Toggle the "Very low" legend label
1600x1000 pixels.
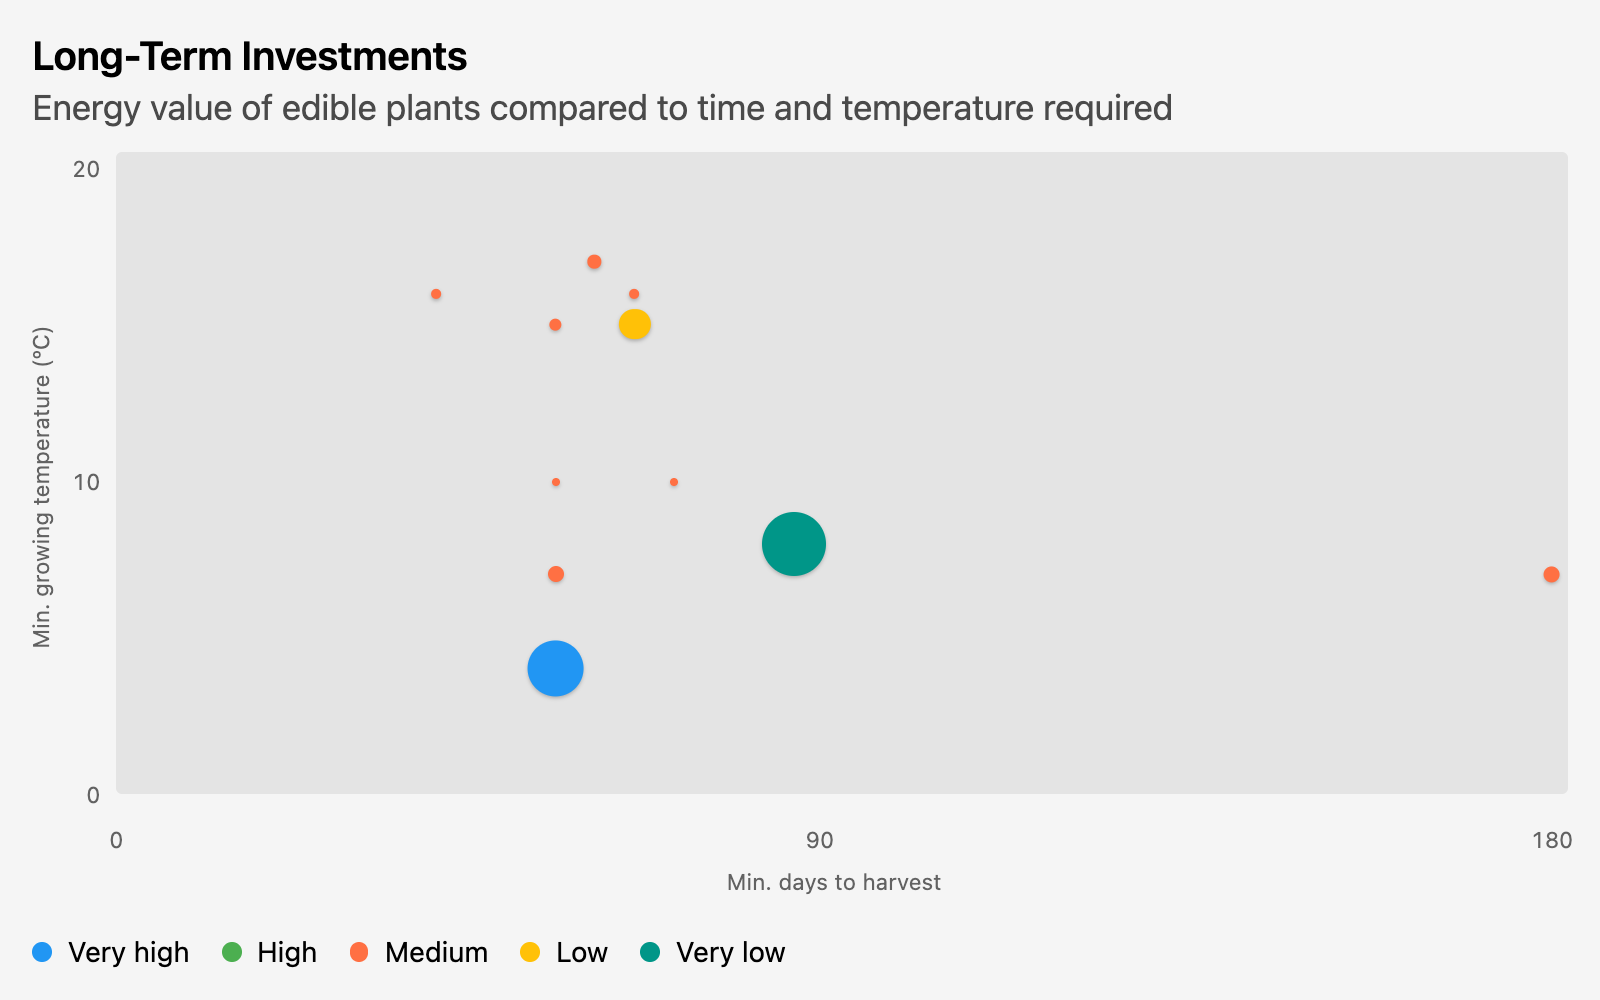(730, 952)
